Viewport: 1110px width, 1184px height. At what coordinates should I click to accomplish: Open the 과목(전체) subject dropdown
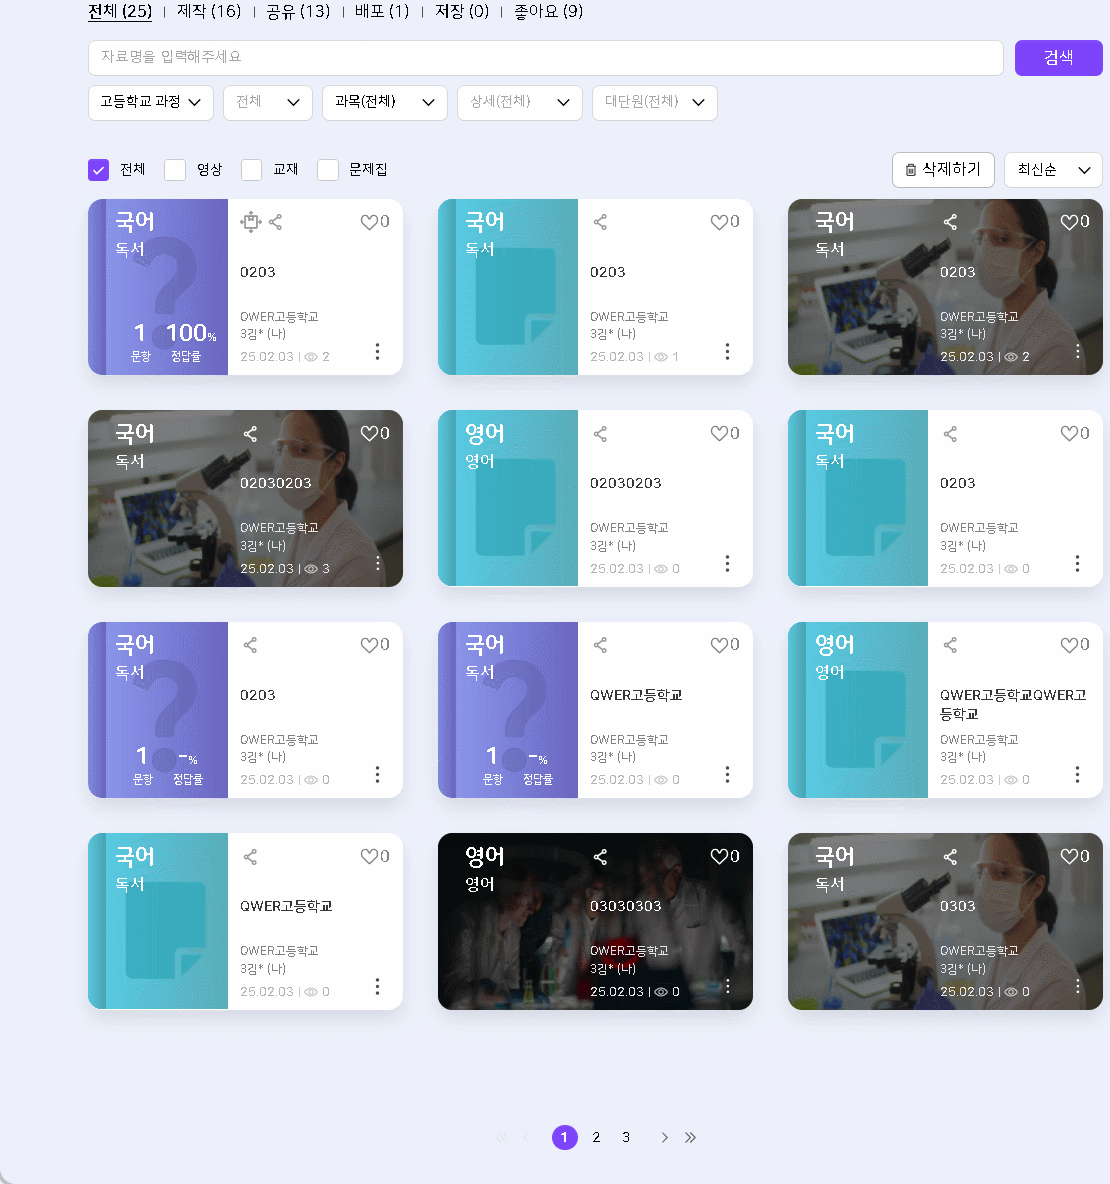coord(384,102)
